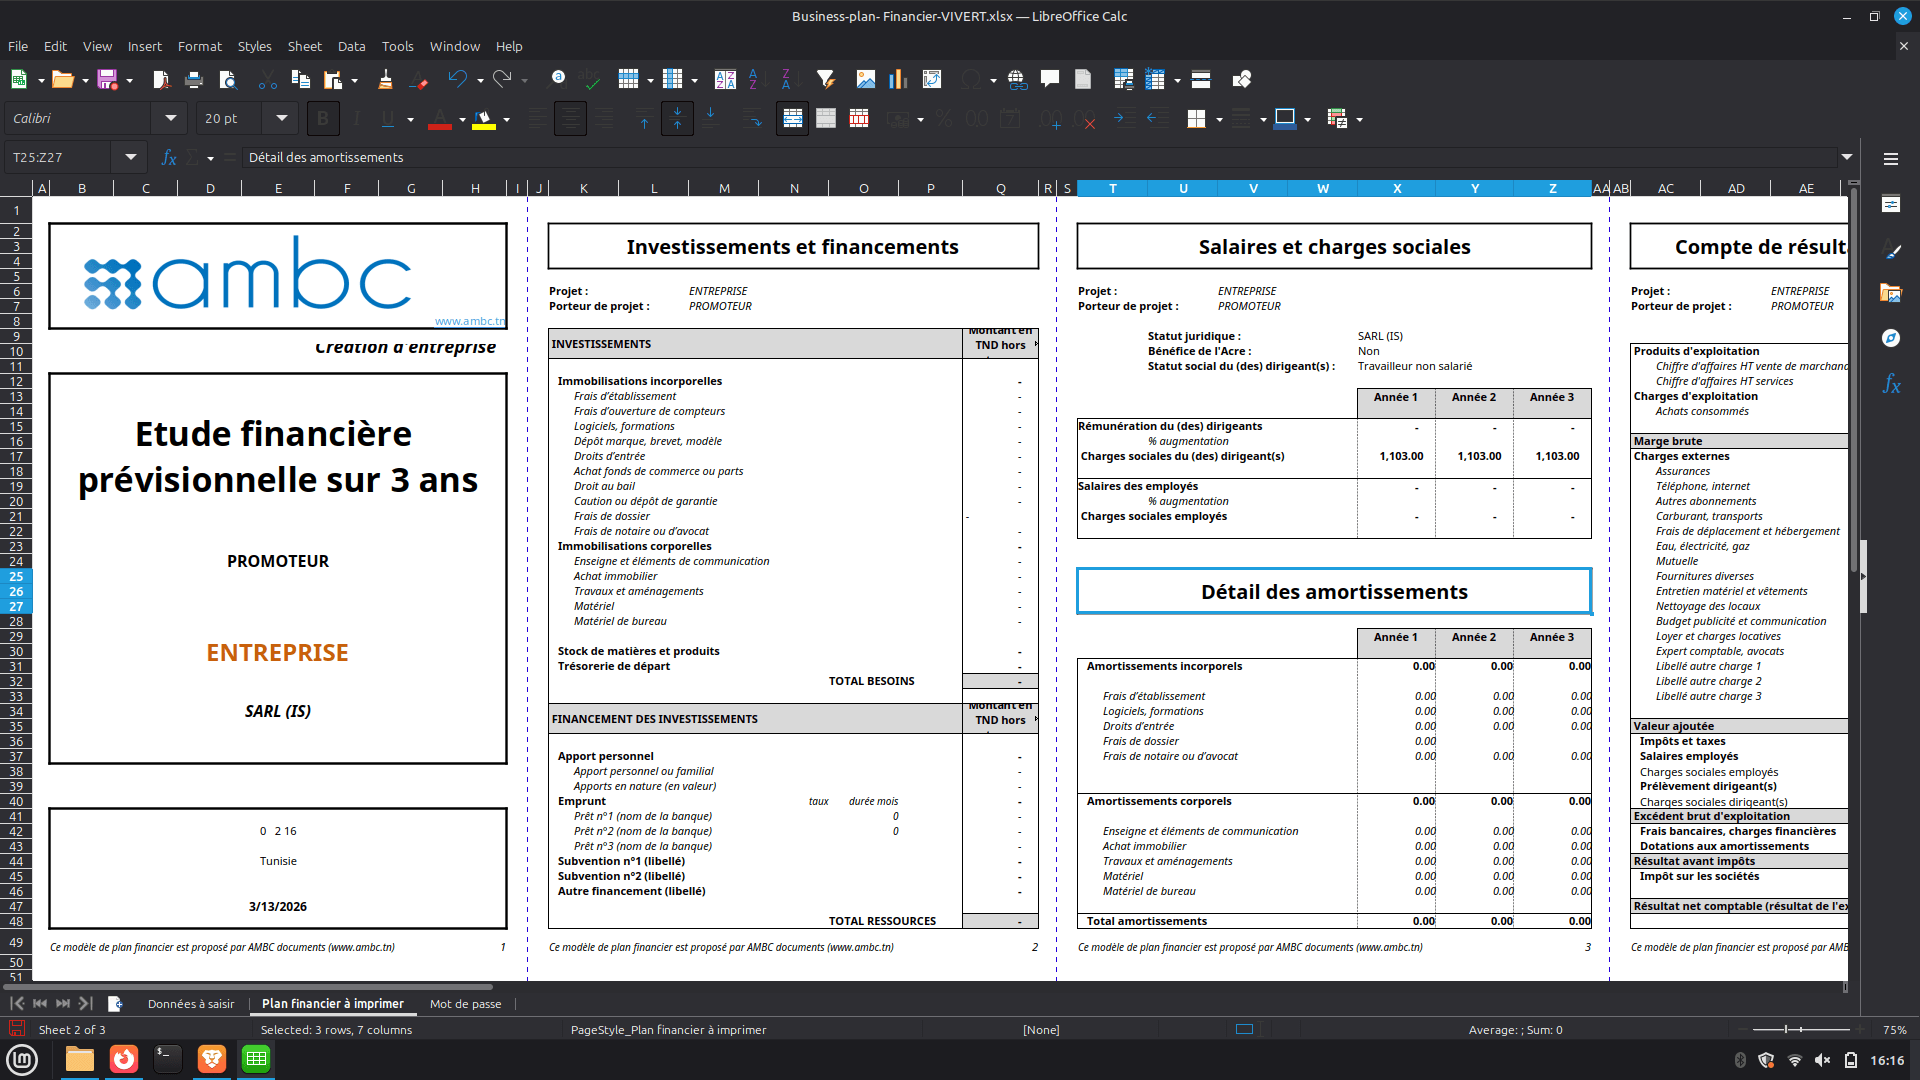Screen dimensions: 1920x1080
Task: Open the sidebar Navigator panel
Action: (1890, 338)
